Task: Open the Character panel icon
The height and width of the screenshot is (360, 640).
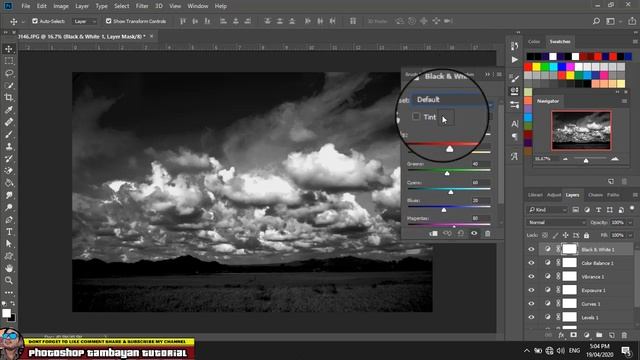Action: 514,124
